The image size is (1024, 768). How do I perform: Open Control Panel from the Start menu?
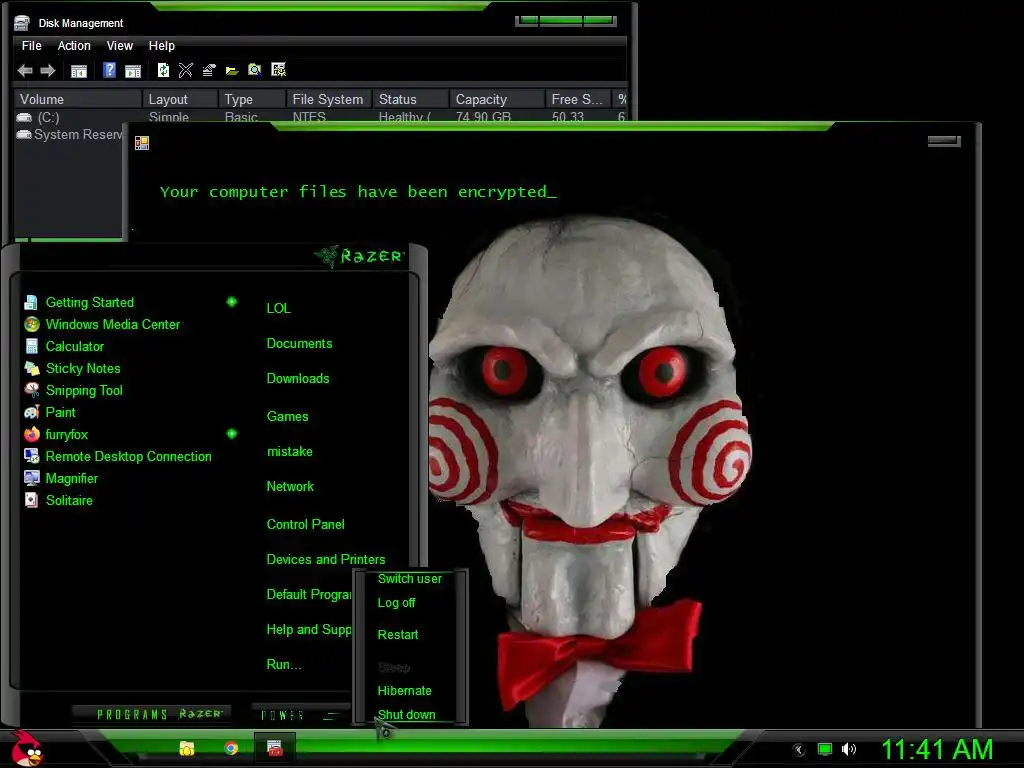point(305,524)
